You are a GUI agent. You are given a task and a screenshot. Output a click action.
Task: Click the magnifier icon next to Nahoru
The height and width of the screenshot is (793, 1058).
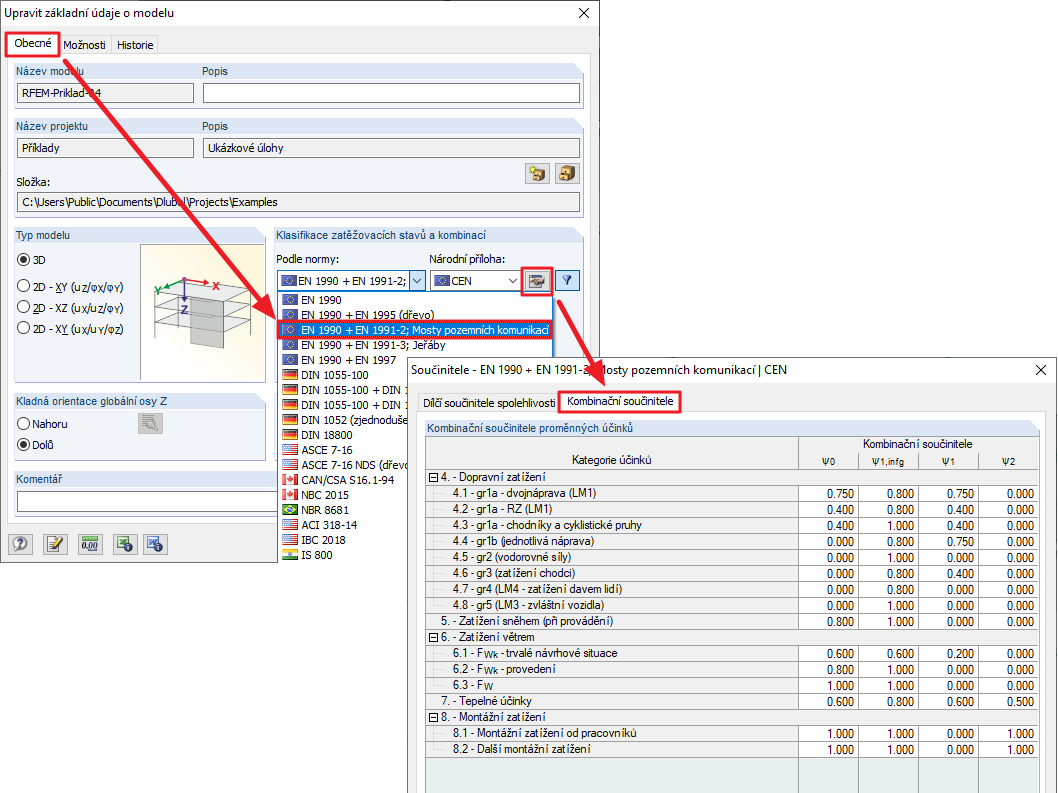pos(150,423)
